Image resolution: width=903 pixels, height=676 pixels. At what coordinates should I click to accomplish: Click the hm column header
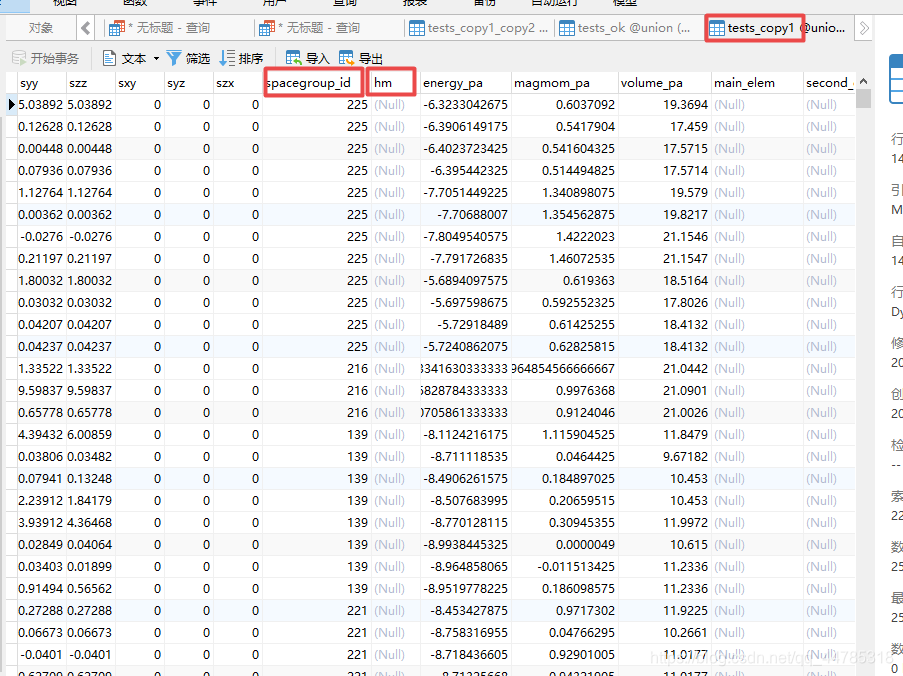396,83
